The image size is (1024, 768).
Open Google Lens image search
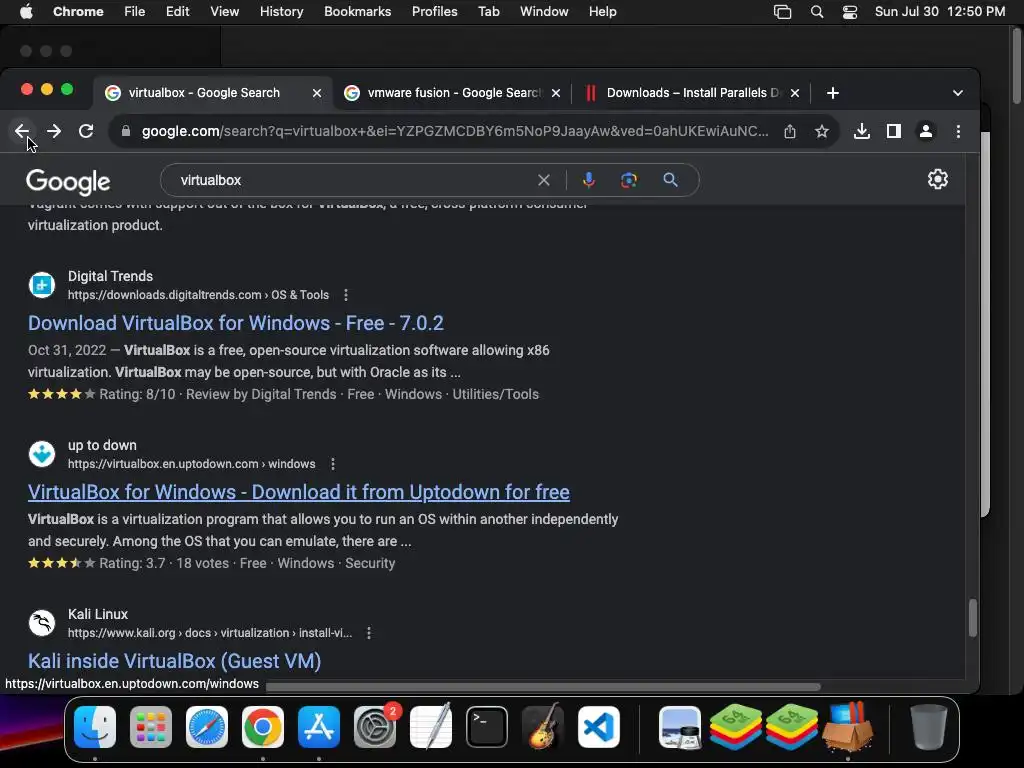[629, 180]
